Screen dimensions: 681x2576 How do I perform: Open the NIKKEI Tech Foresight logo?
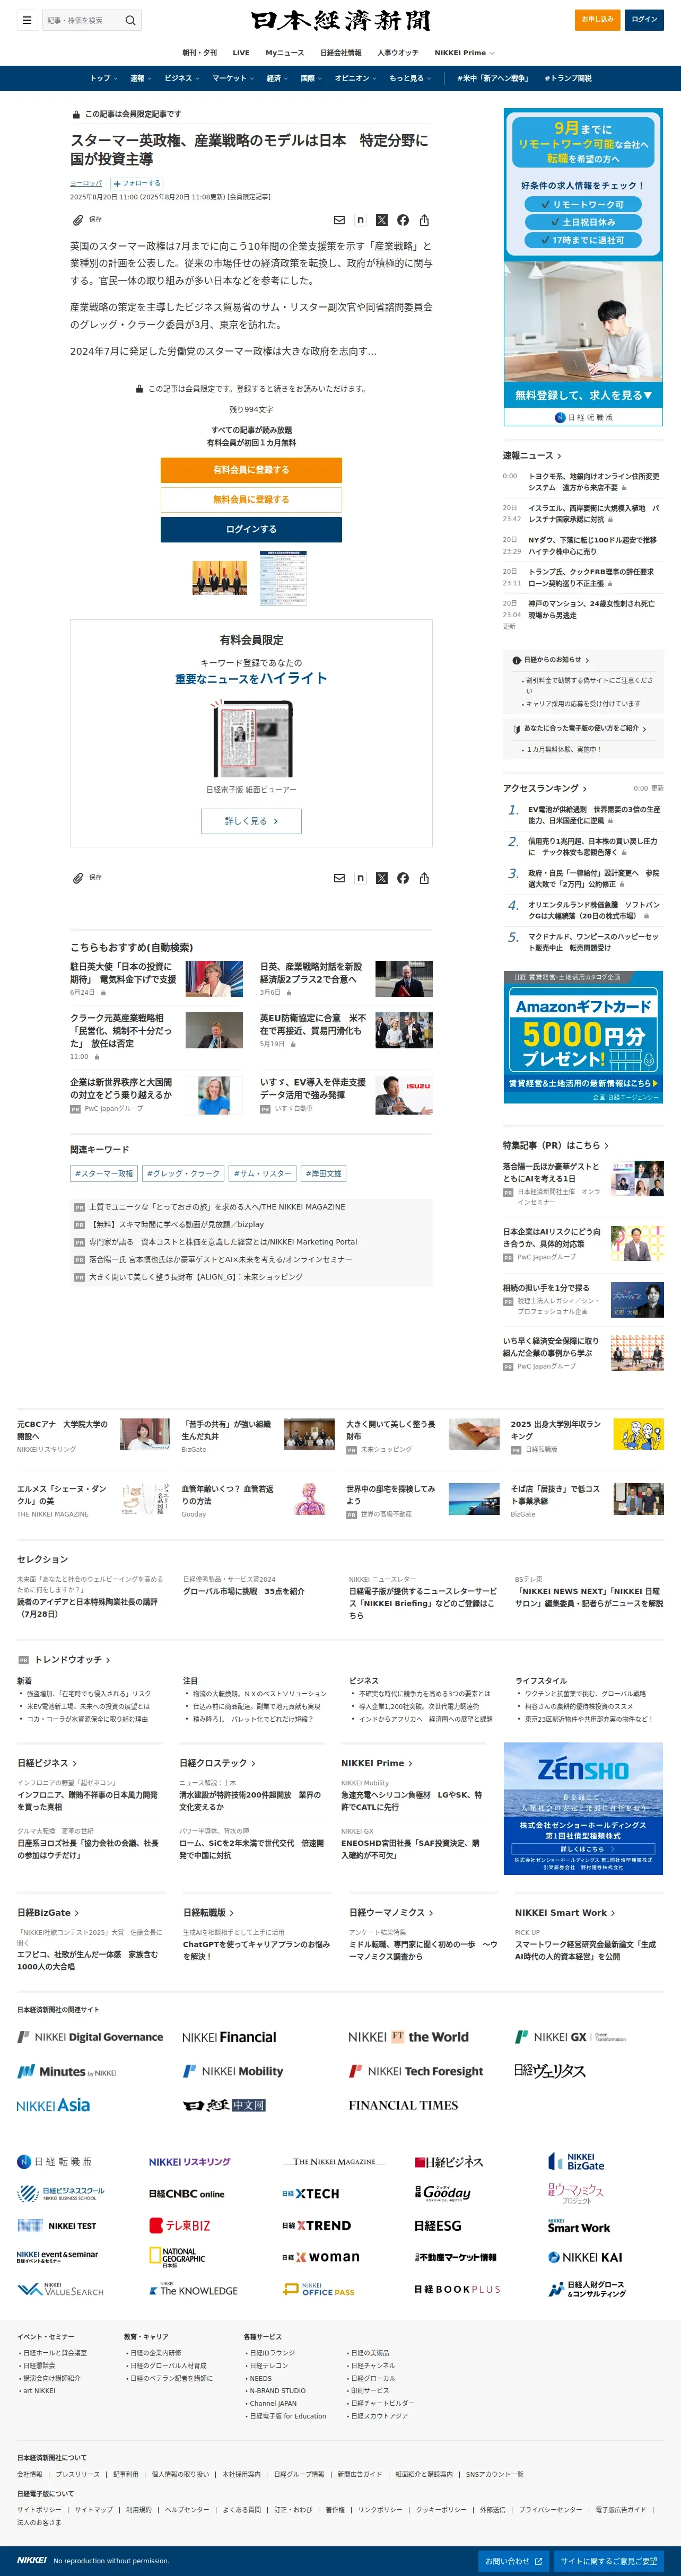(x=416, y=2071)
